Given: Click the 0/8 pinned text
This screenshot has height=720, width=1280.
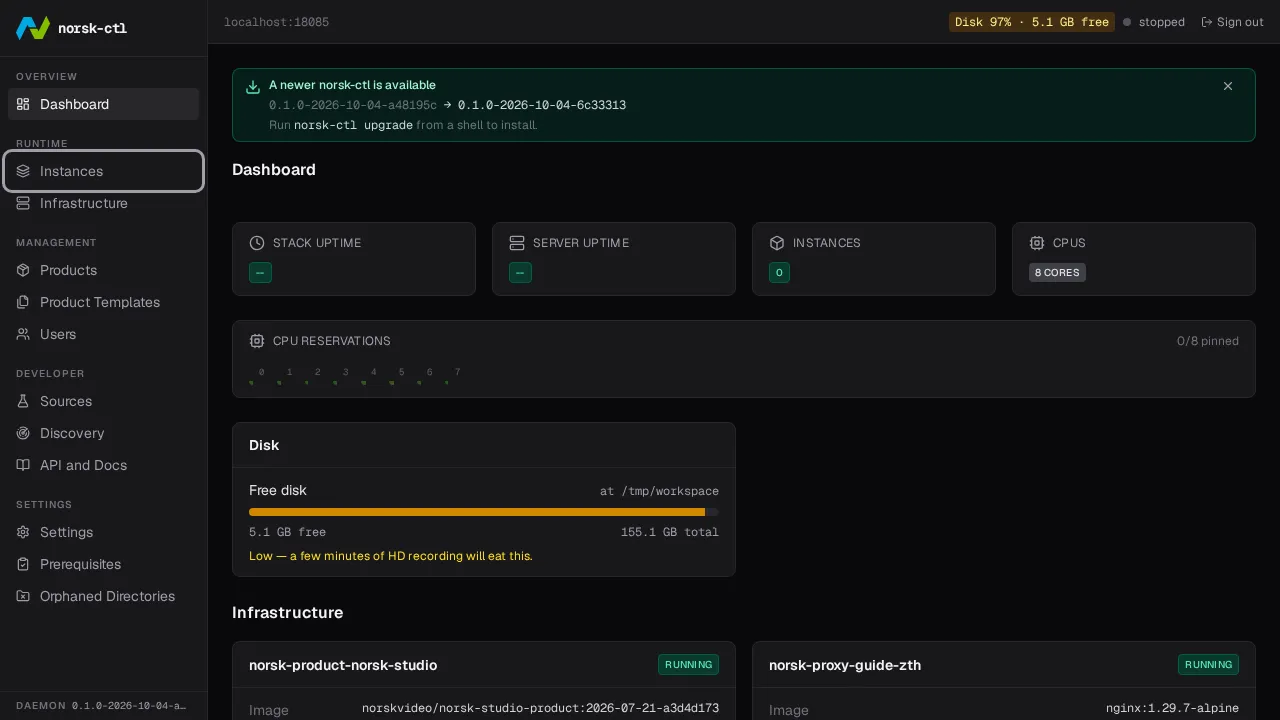Looking at the screenshot, I should pos(1208,341).
